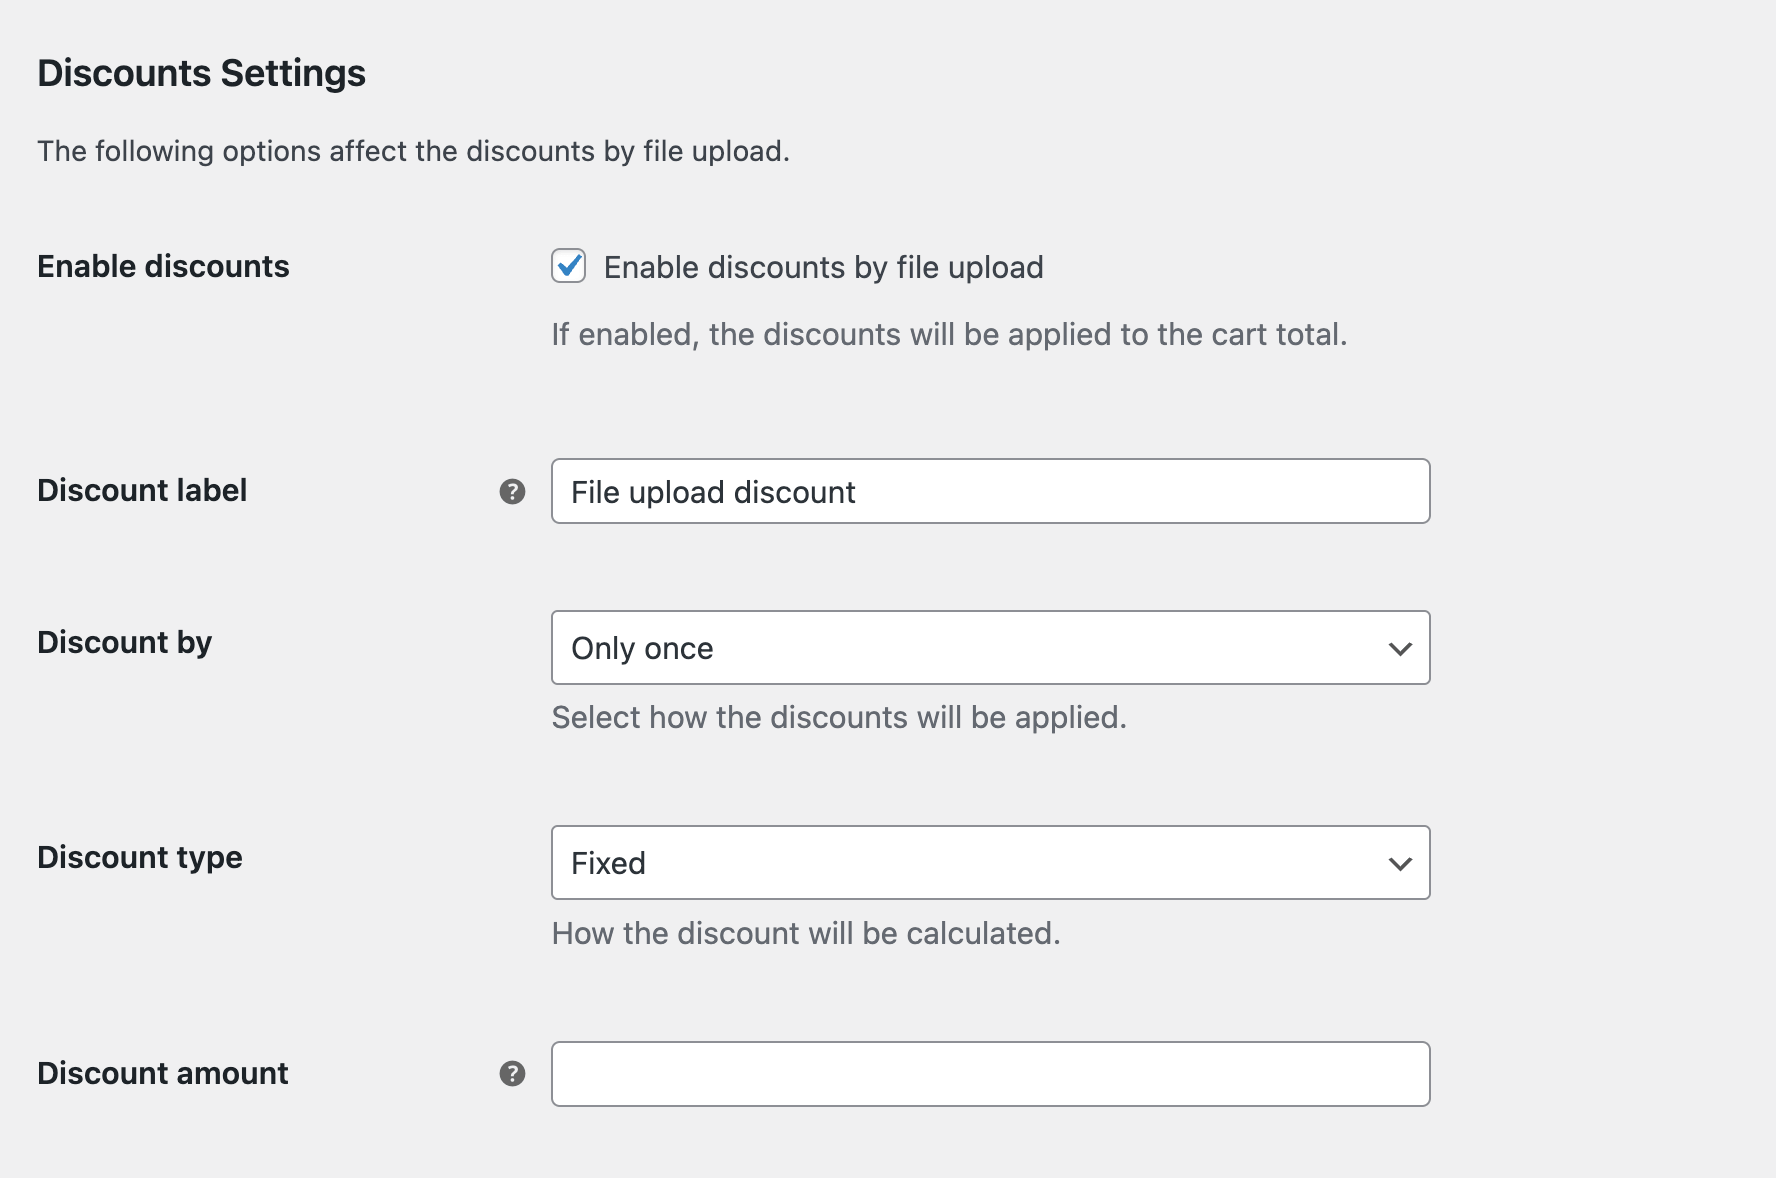This screenshot has height=1178, width=1776.
Task: Click the question mark next to Discount amount
Action: click(512, 1073)
